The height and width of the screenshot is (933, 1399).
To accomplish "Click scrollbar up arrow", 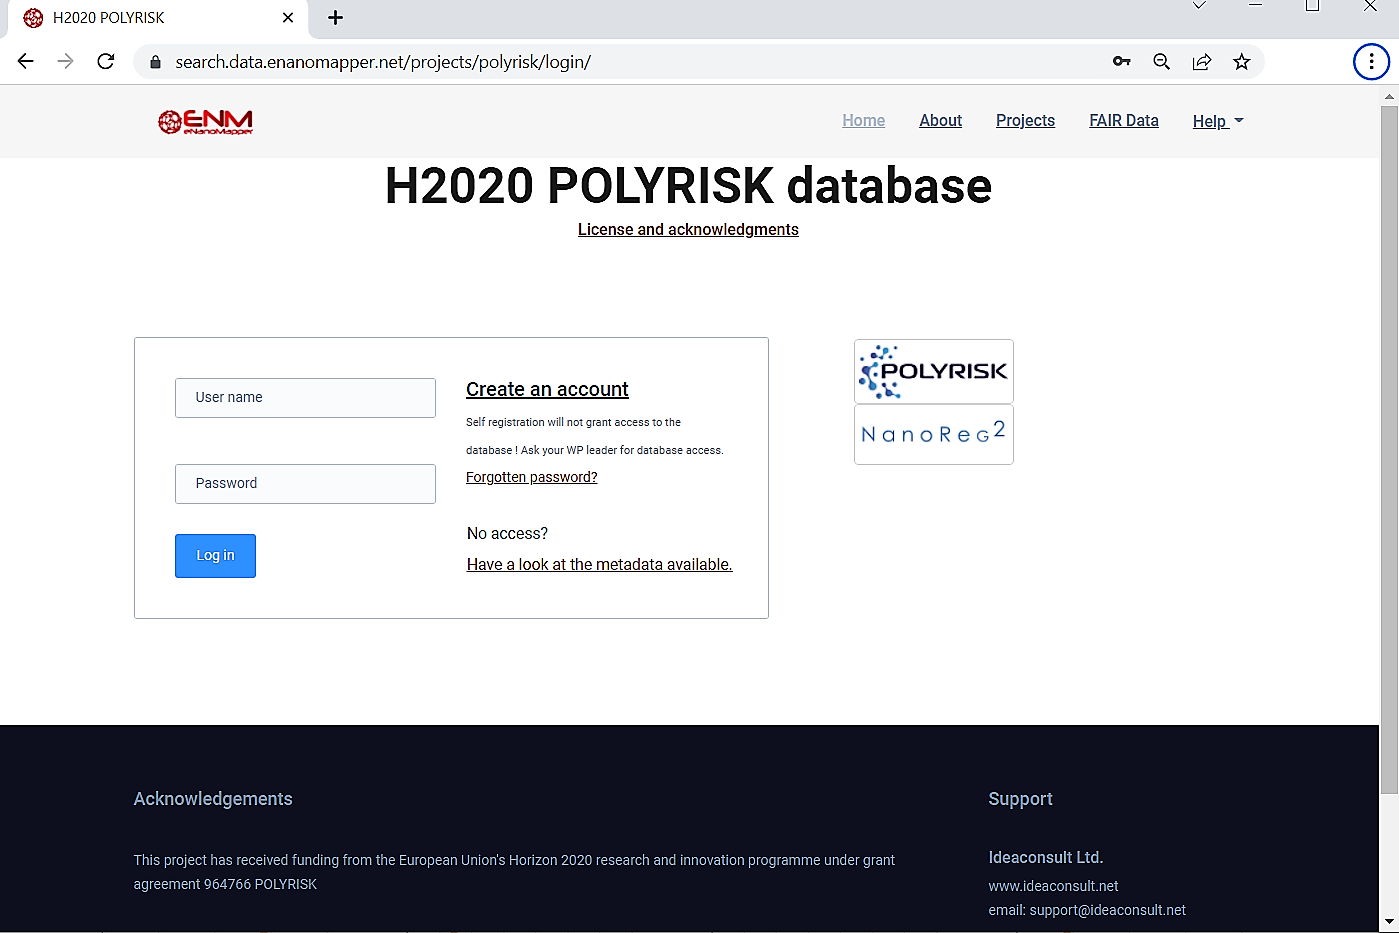I will coord(1389,96).
